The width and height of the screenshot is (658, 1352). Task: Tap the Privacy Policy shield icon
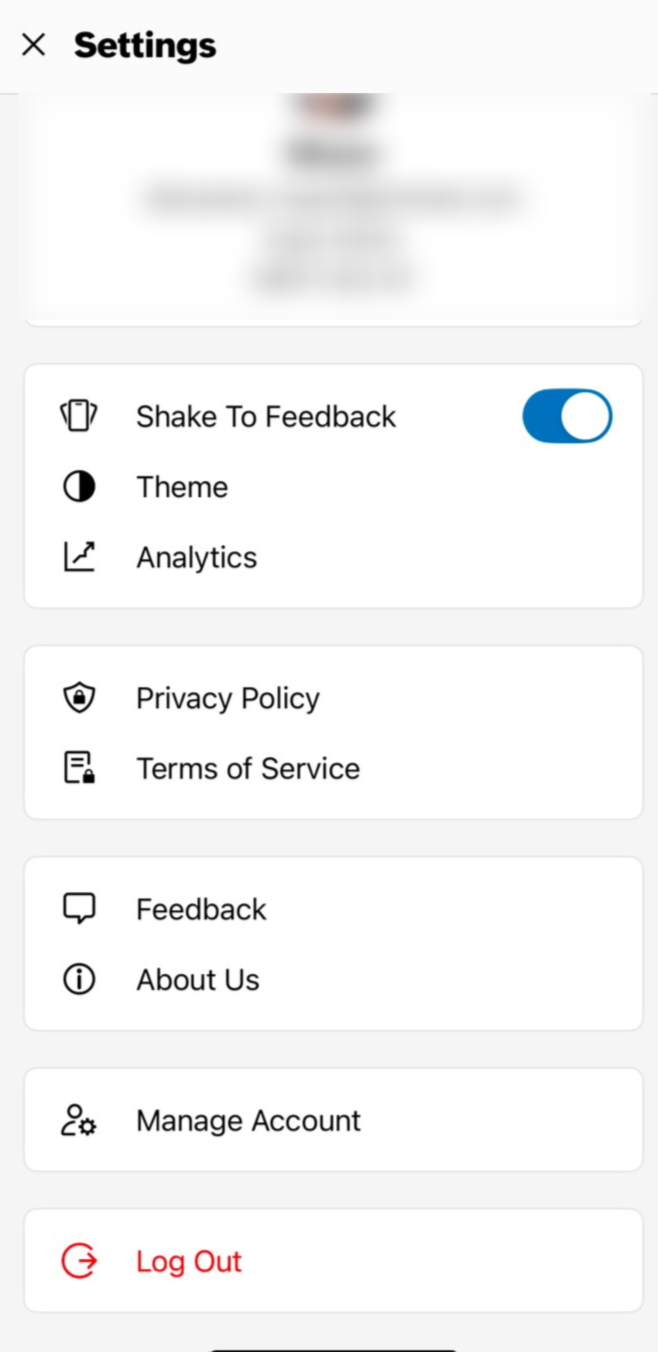coord(78,698)
